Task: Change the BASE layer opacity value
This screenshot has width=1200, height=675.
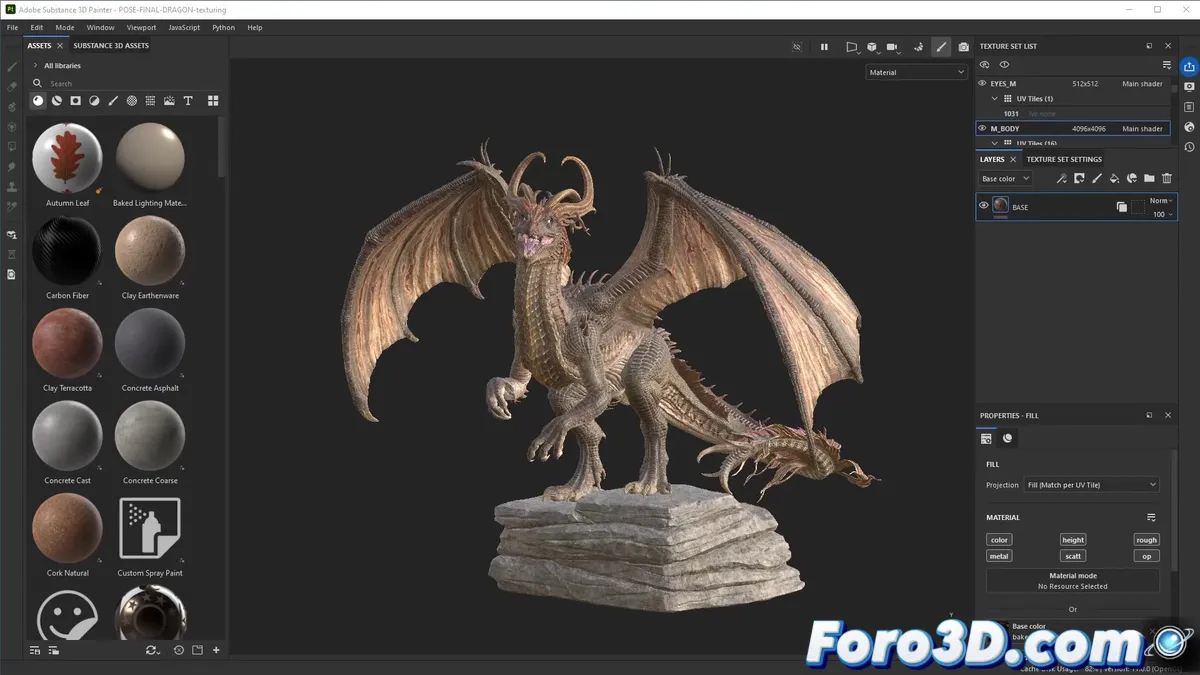Action: (x=1158, y=213)
